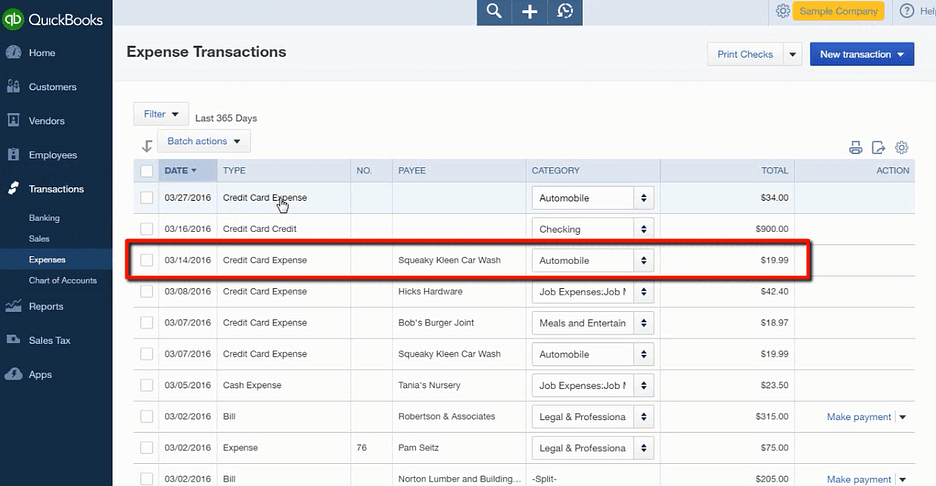This screenshot has width=936, height=486.
Task: Click the Apps cloud icon in sidebar
Action: tap(13, 374)
